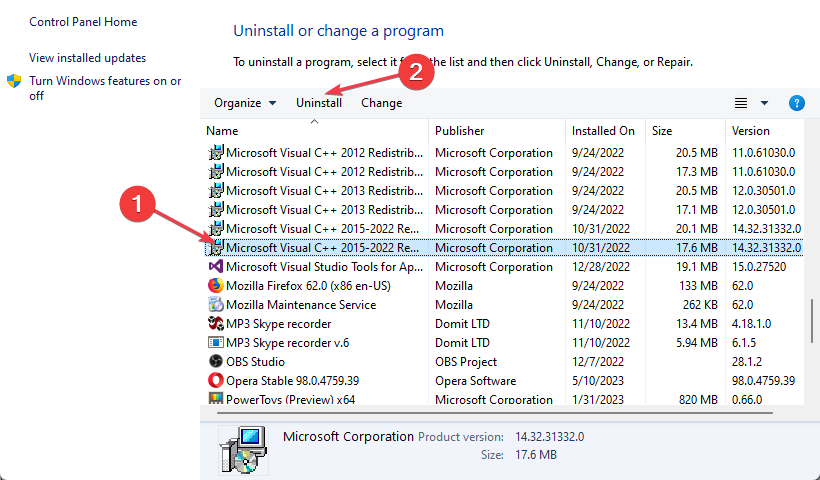Click the 12/7/2022 installed date cell
The width and height of the screenshot is (820, 480).
[x=598, y=362]
